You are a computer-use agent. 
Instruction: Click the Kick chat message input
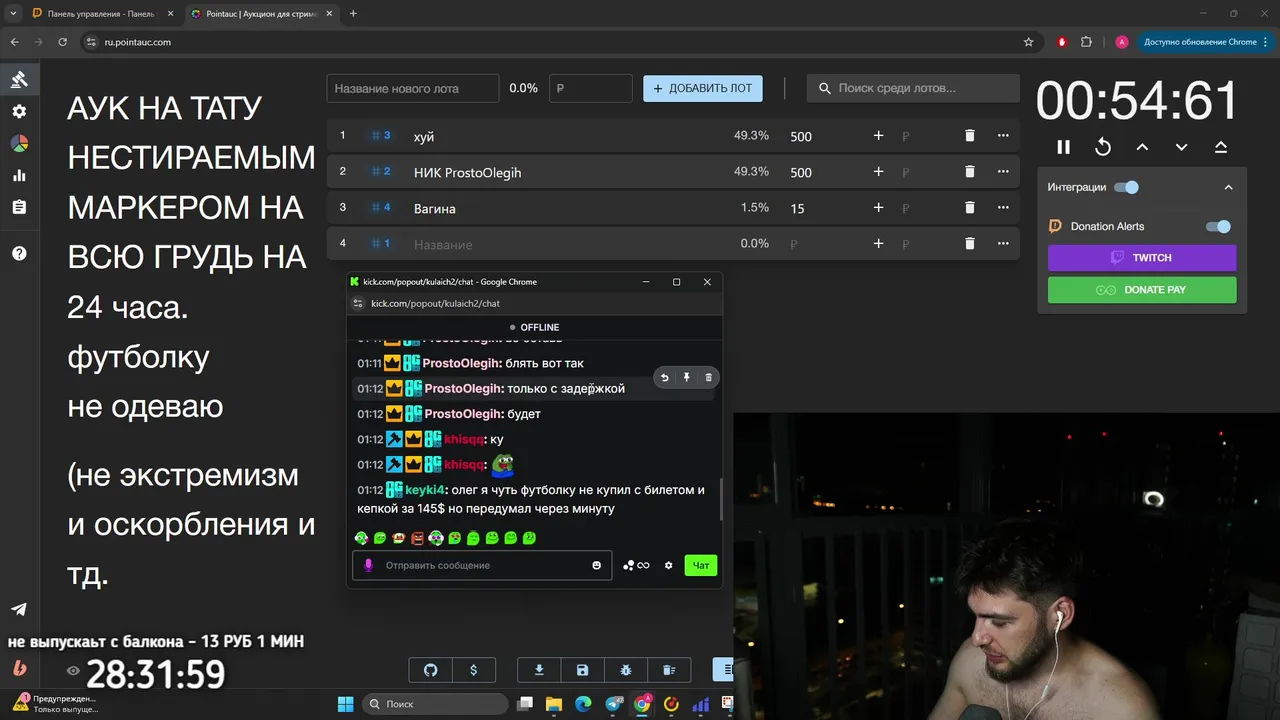pos(482,565)
